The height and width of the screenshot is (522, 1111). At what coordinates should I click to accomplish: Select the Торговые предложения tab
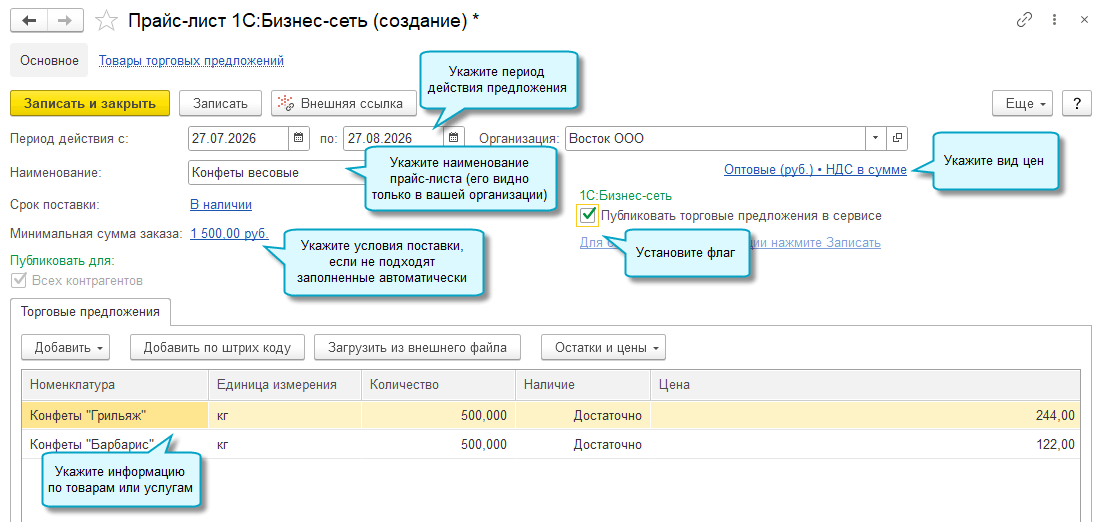pos(91,312)
